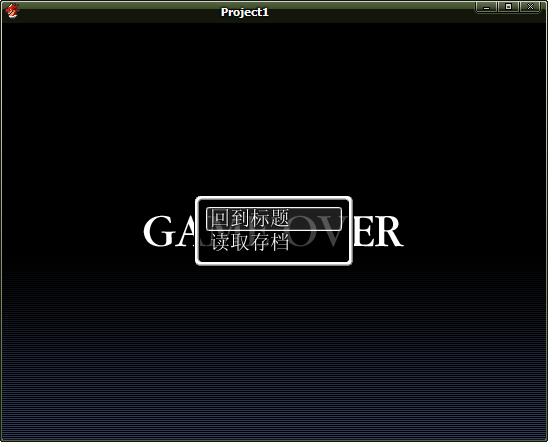Select the 回到标题 menu option
This screenshot has width=552, height=447.
(250, 219)
